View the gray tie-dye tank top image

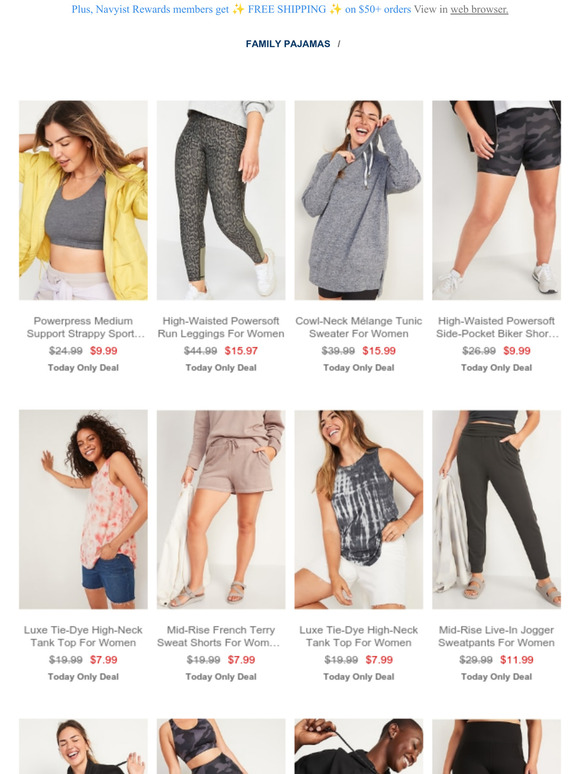(x=359, y=509)
